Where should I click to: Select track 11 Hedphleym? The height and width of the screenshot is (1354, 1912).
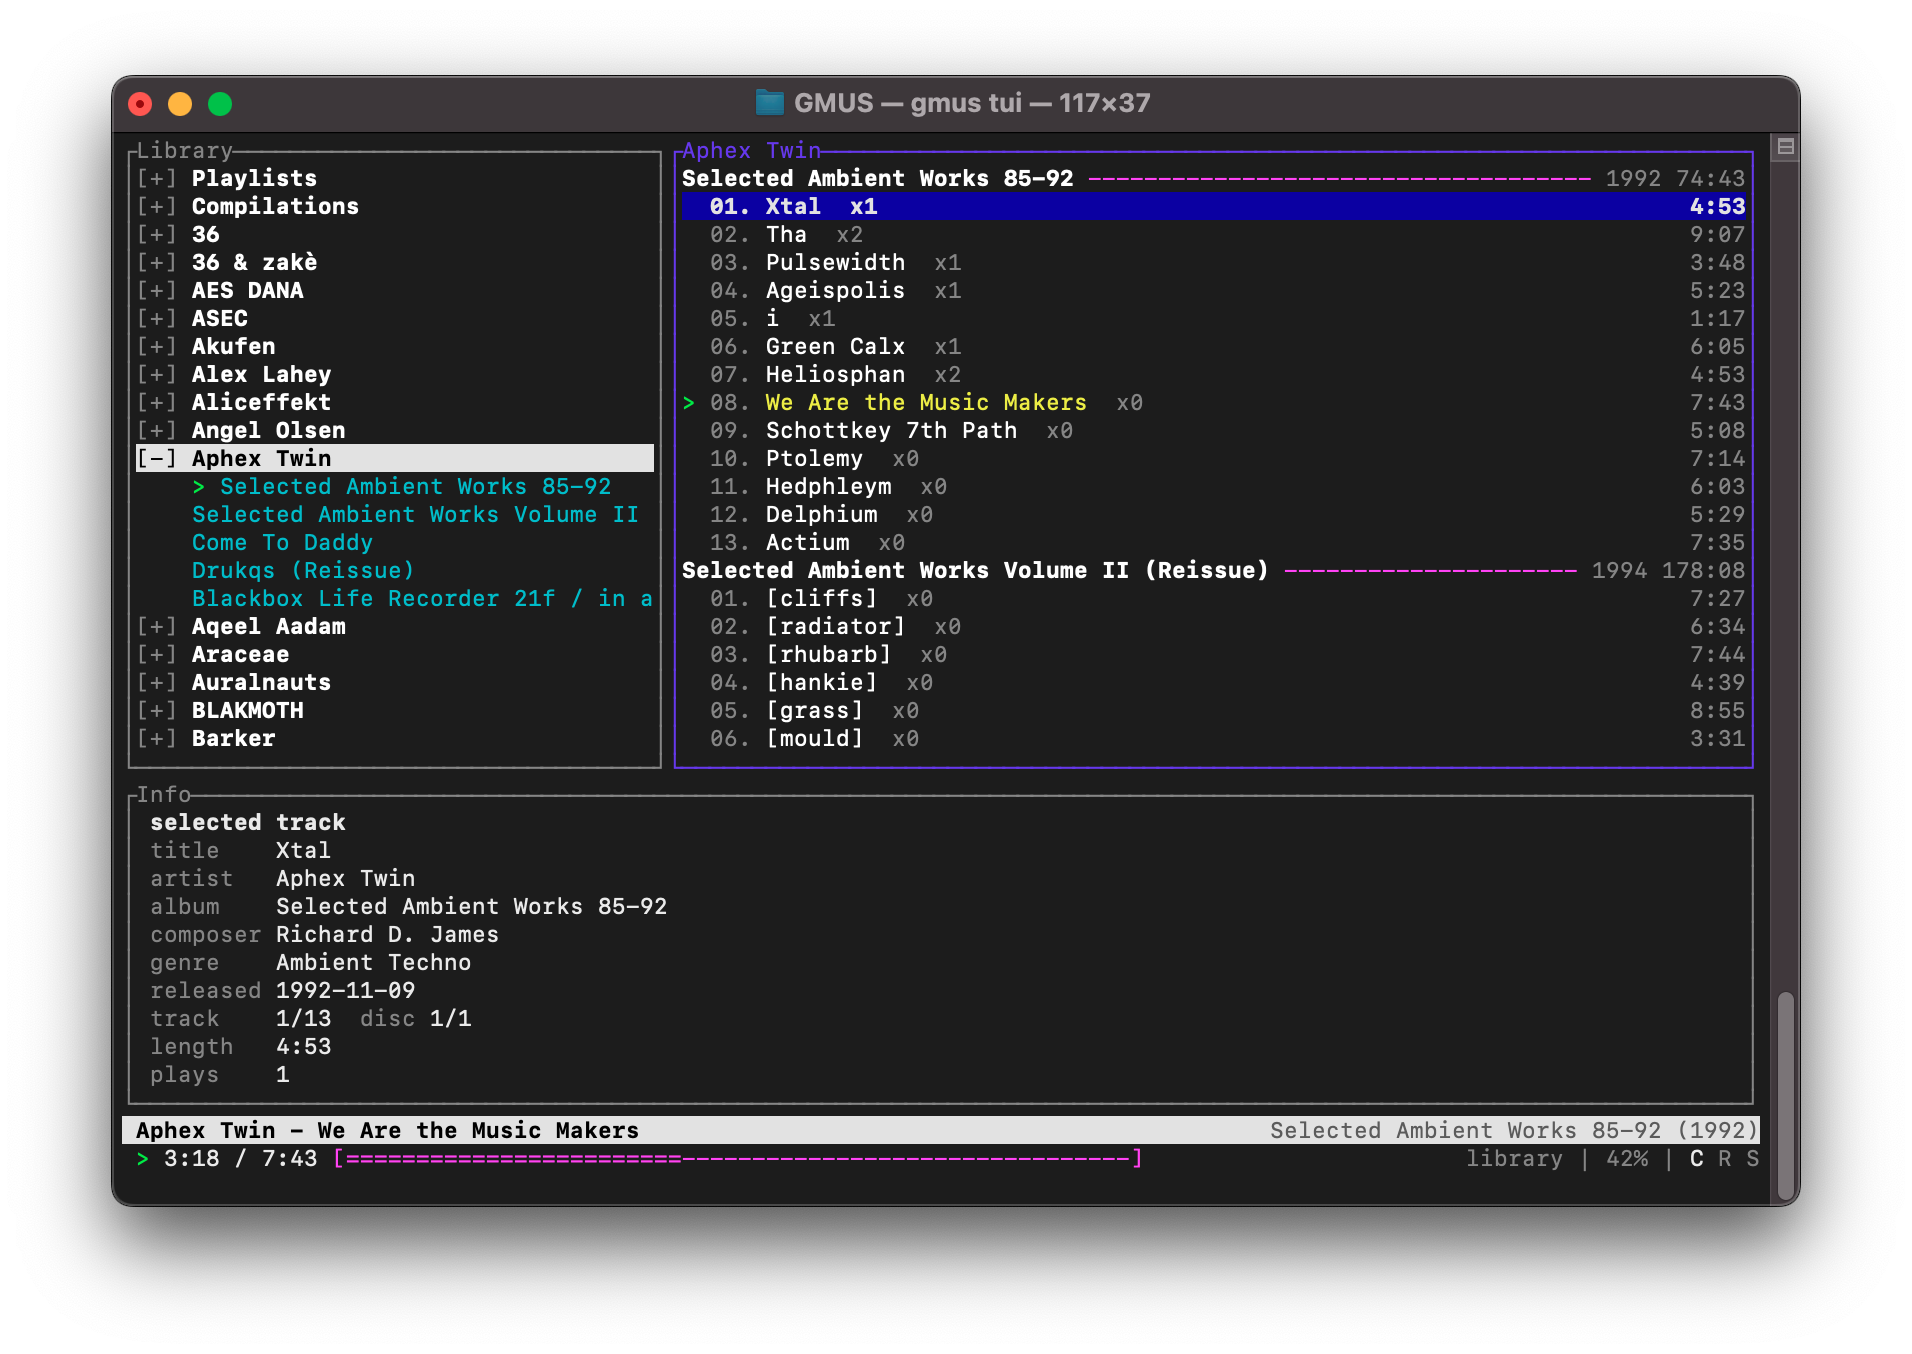(1213, 487)
